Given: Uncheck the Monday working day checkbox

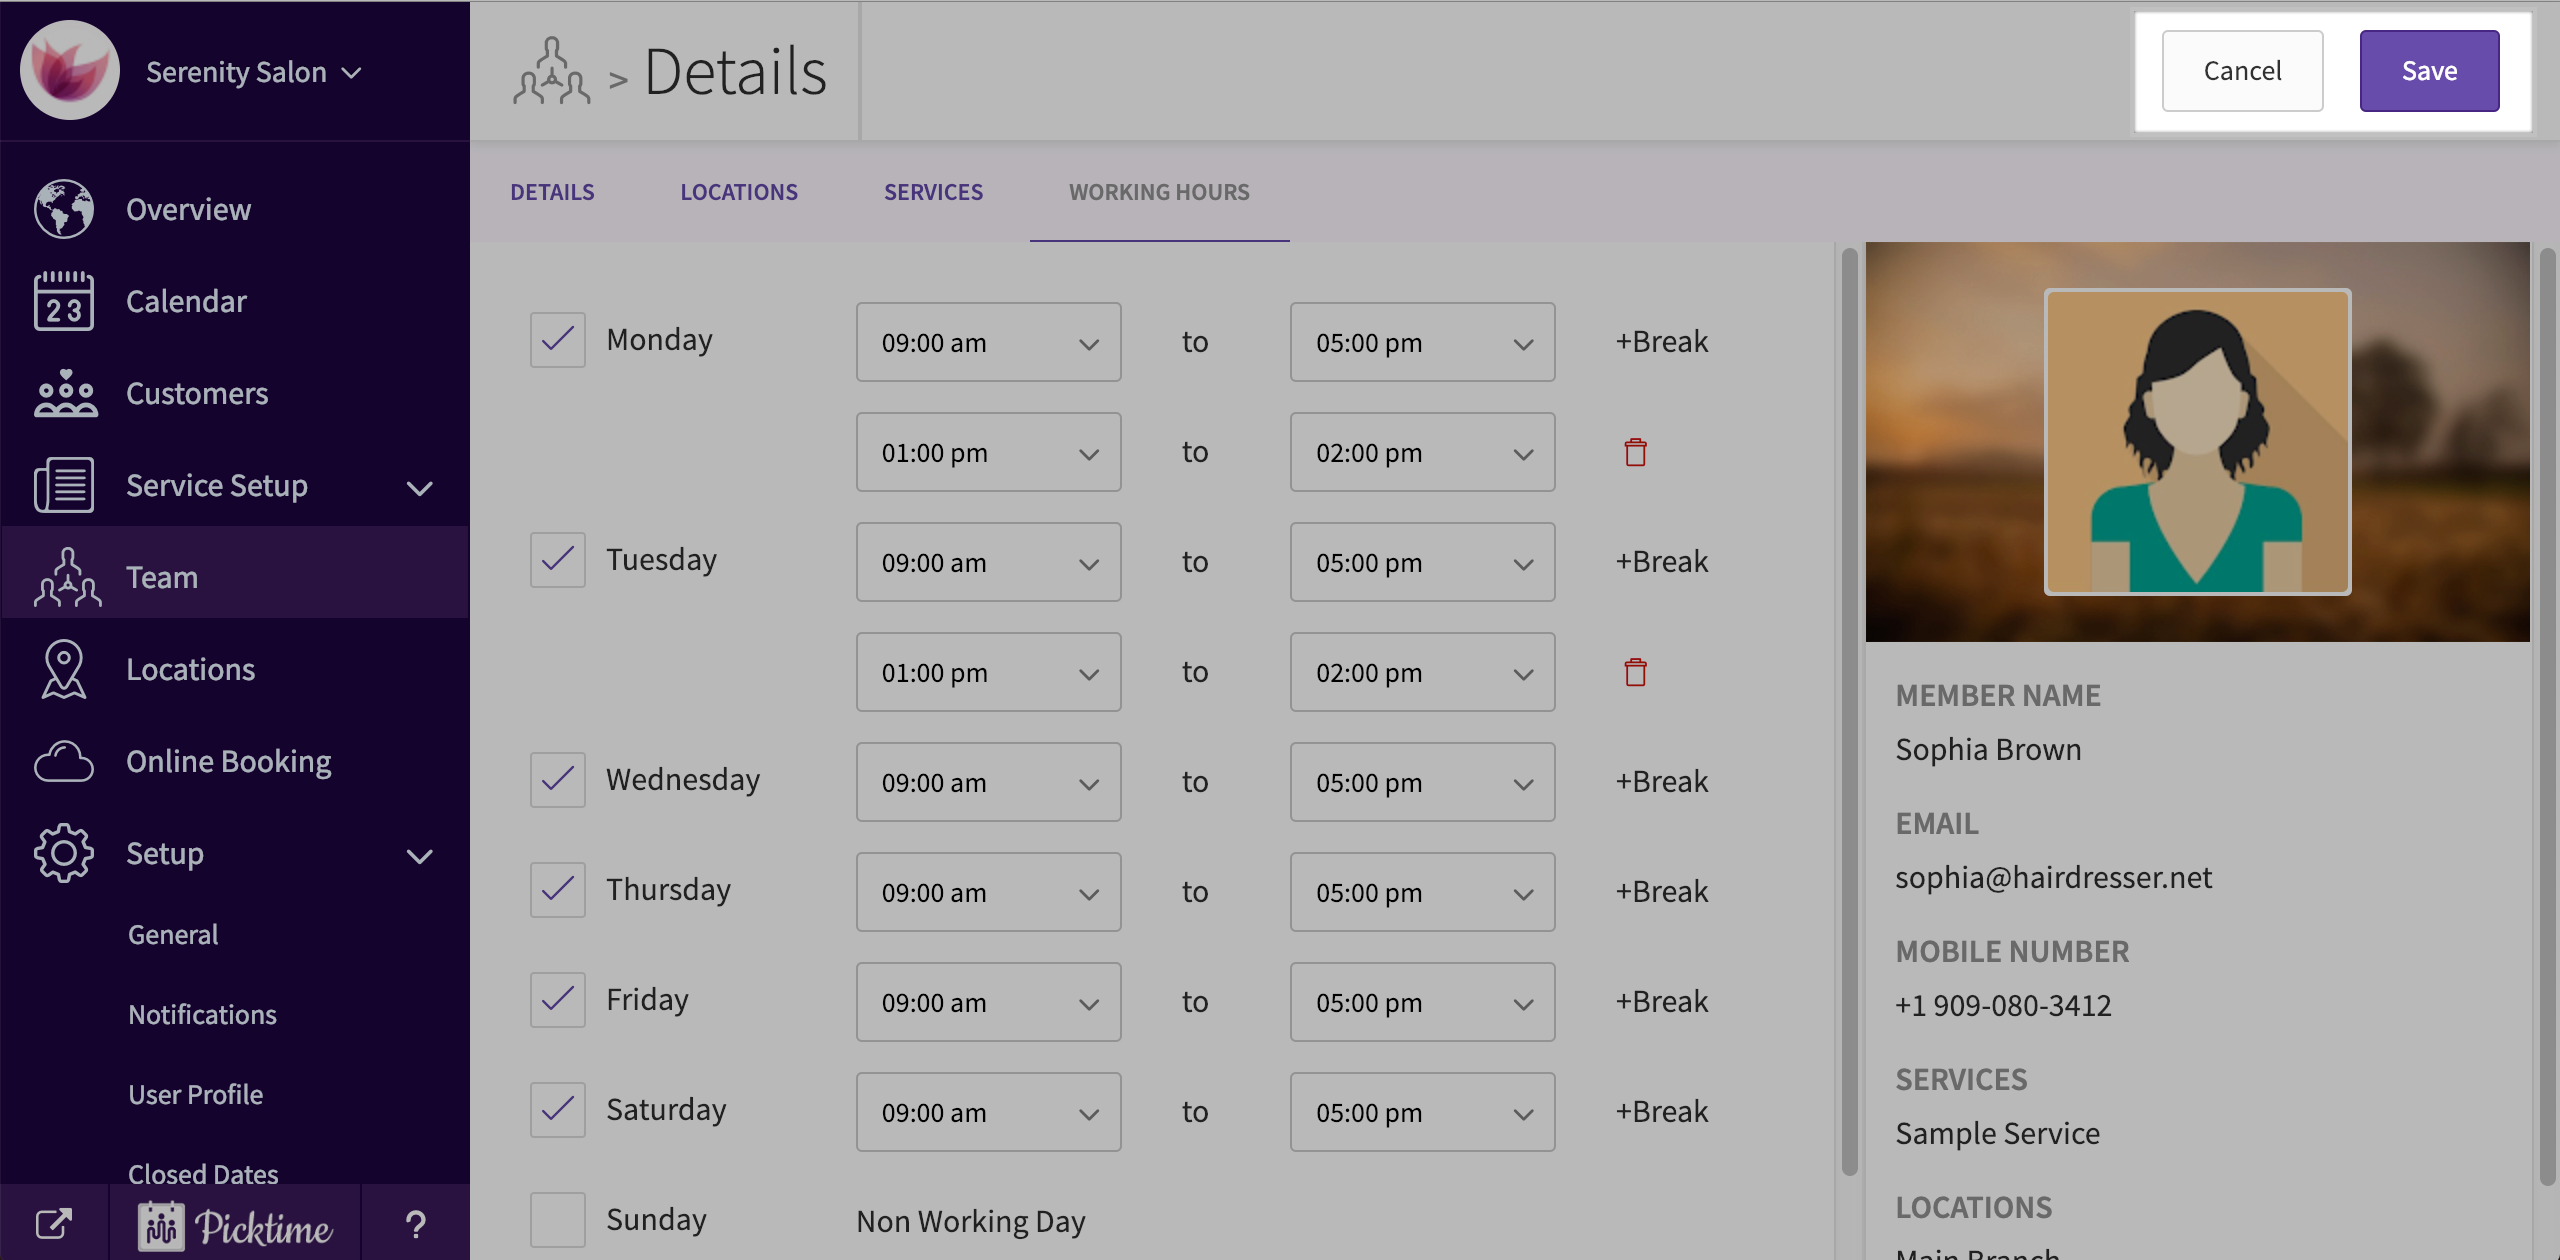Looking at the screenshot, I should coord(557,339).
